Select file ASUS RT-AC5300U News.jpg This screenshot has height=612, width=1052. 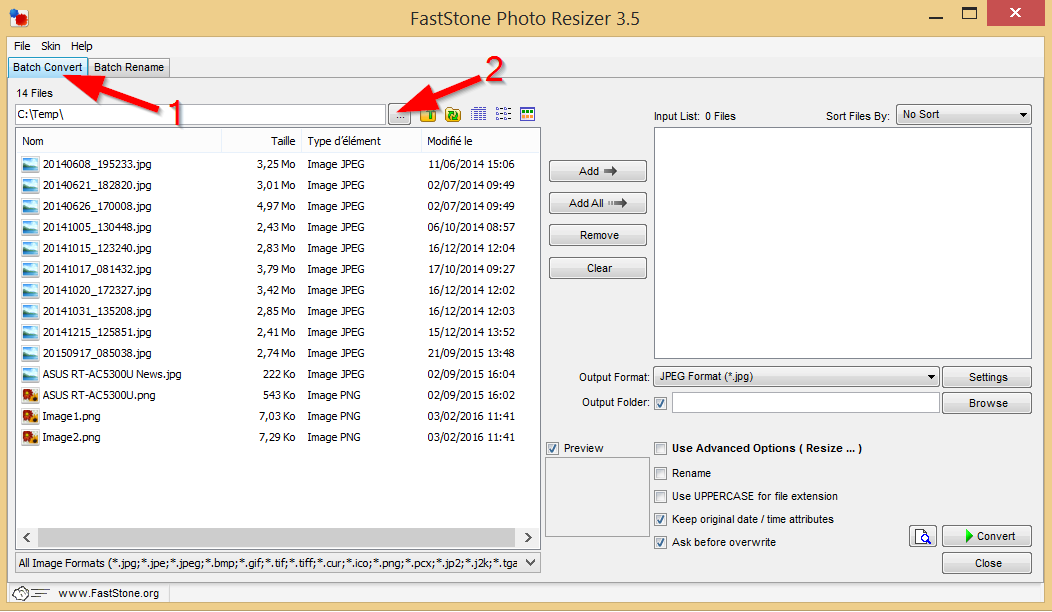pos(112,374)
